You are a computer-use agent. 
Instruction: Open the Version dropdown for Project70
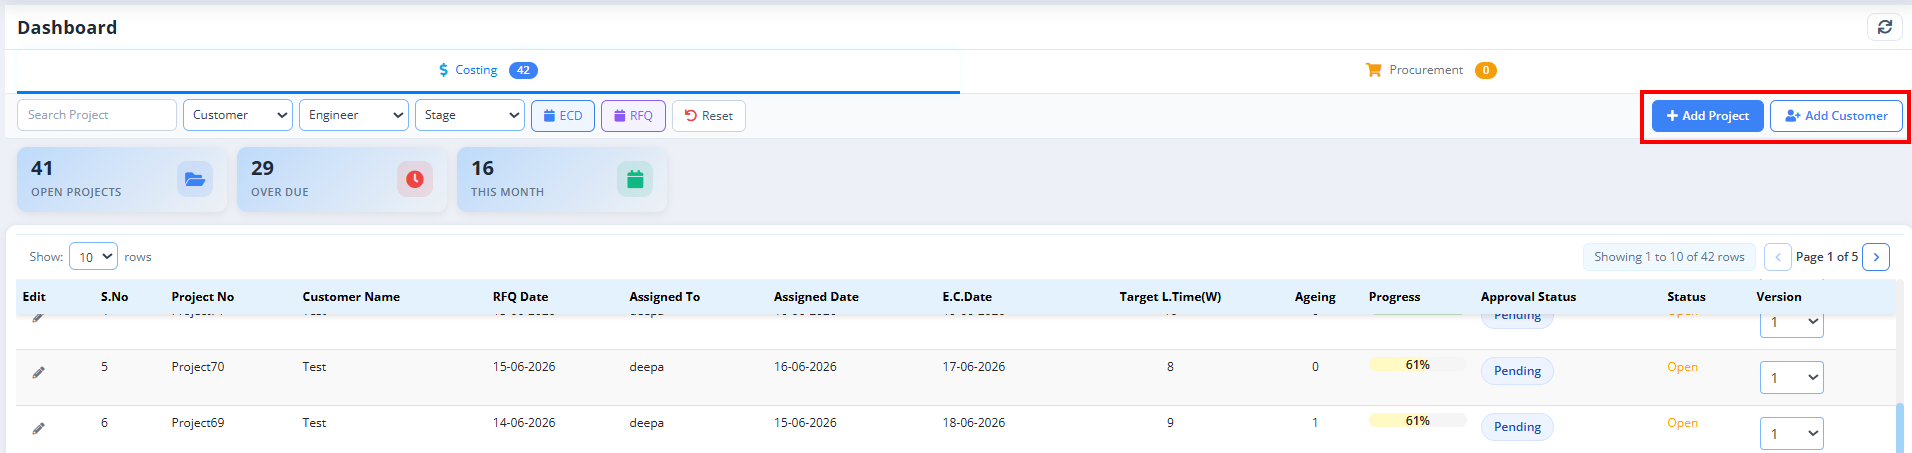tap(1792, 377)
